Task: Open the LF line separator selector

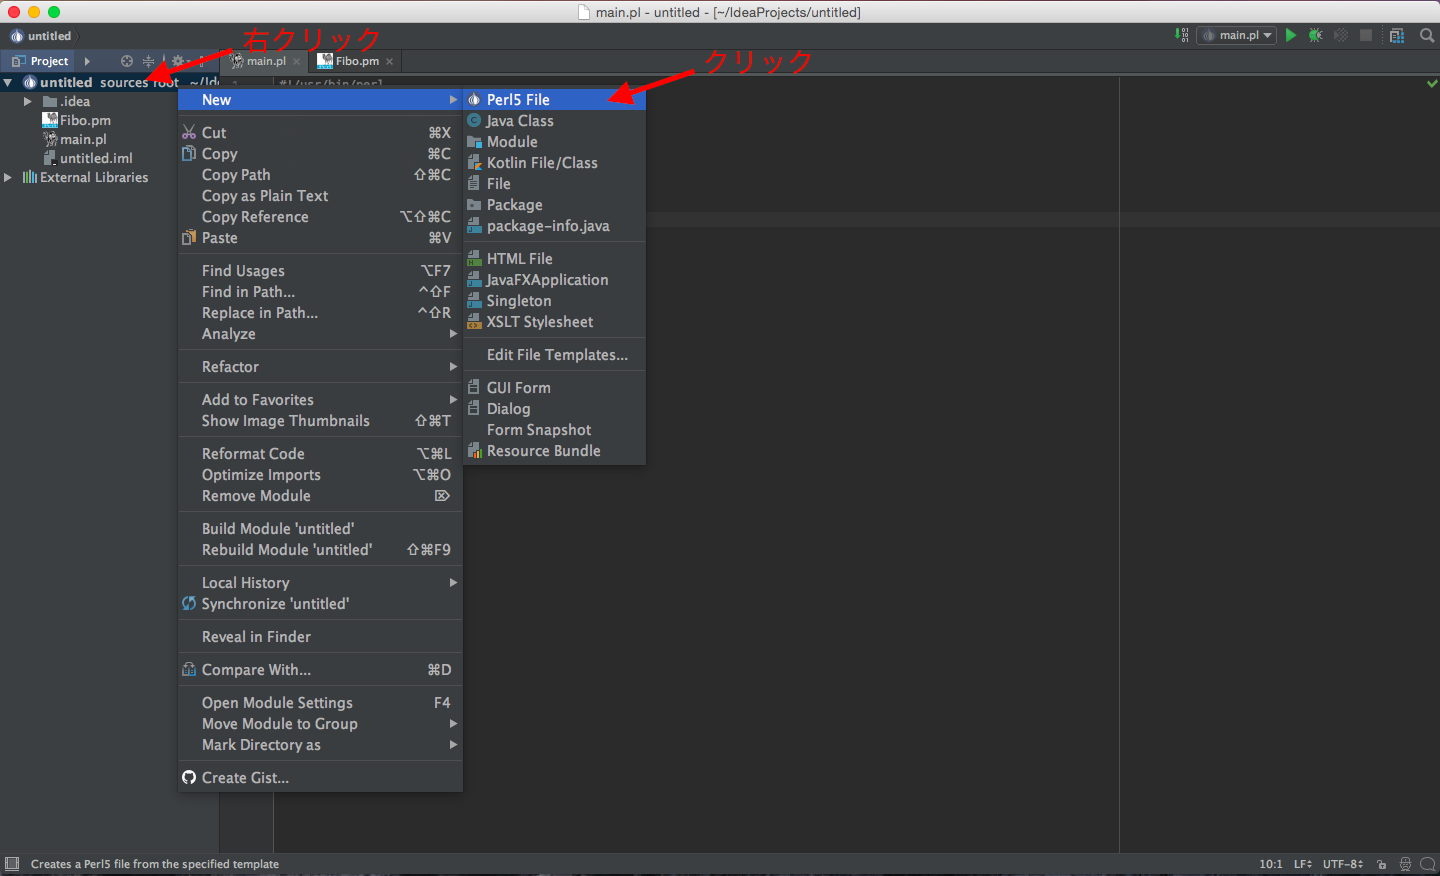Action: (x=1302, y=864)
